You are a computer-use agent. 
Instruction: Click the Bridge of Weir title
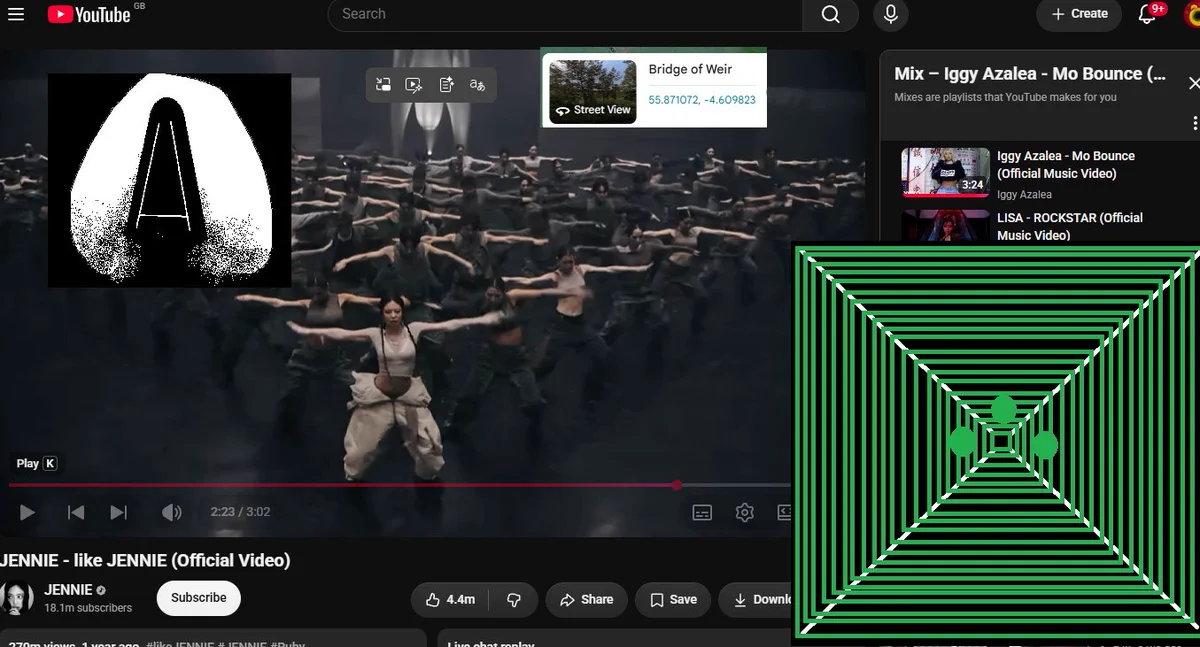[690, 69]
